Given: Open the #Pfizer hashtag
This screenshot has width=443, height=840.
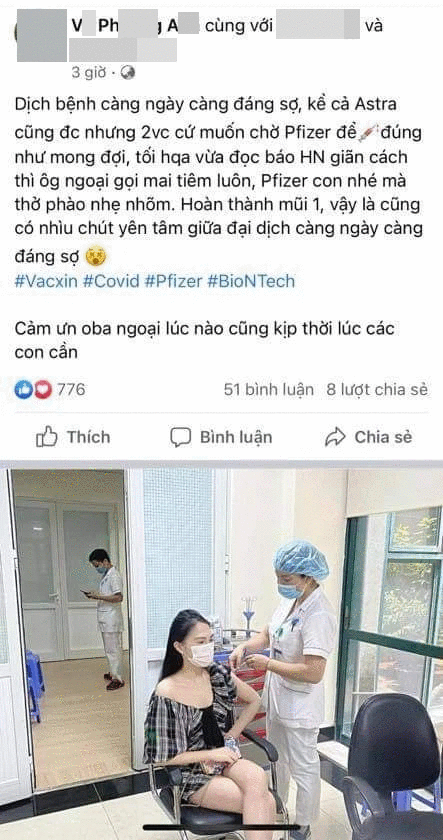Looking at the screenshot, I should tap(174, 281).
